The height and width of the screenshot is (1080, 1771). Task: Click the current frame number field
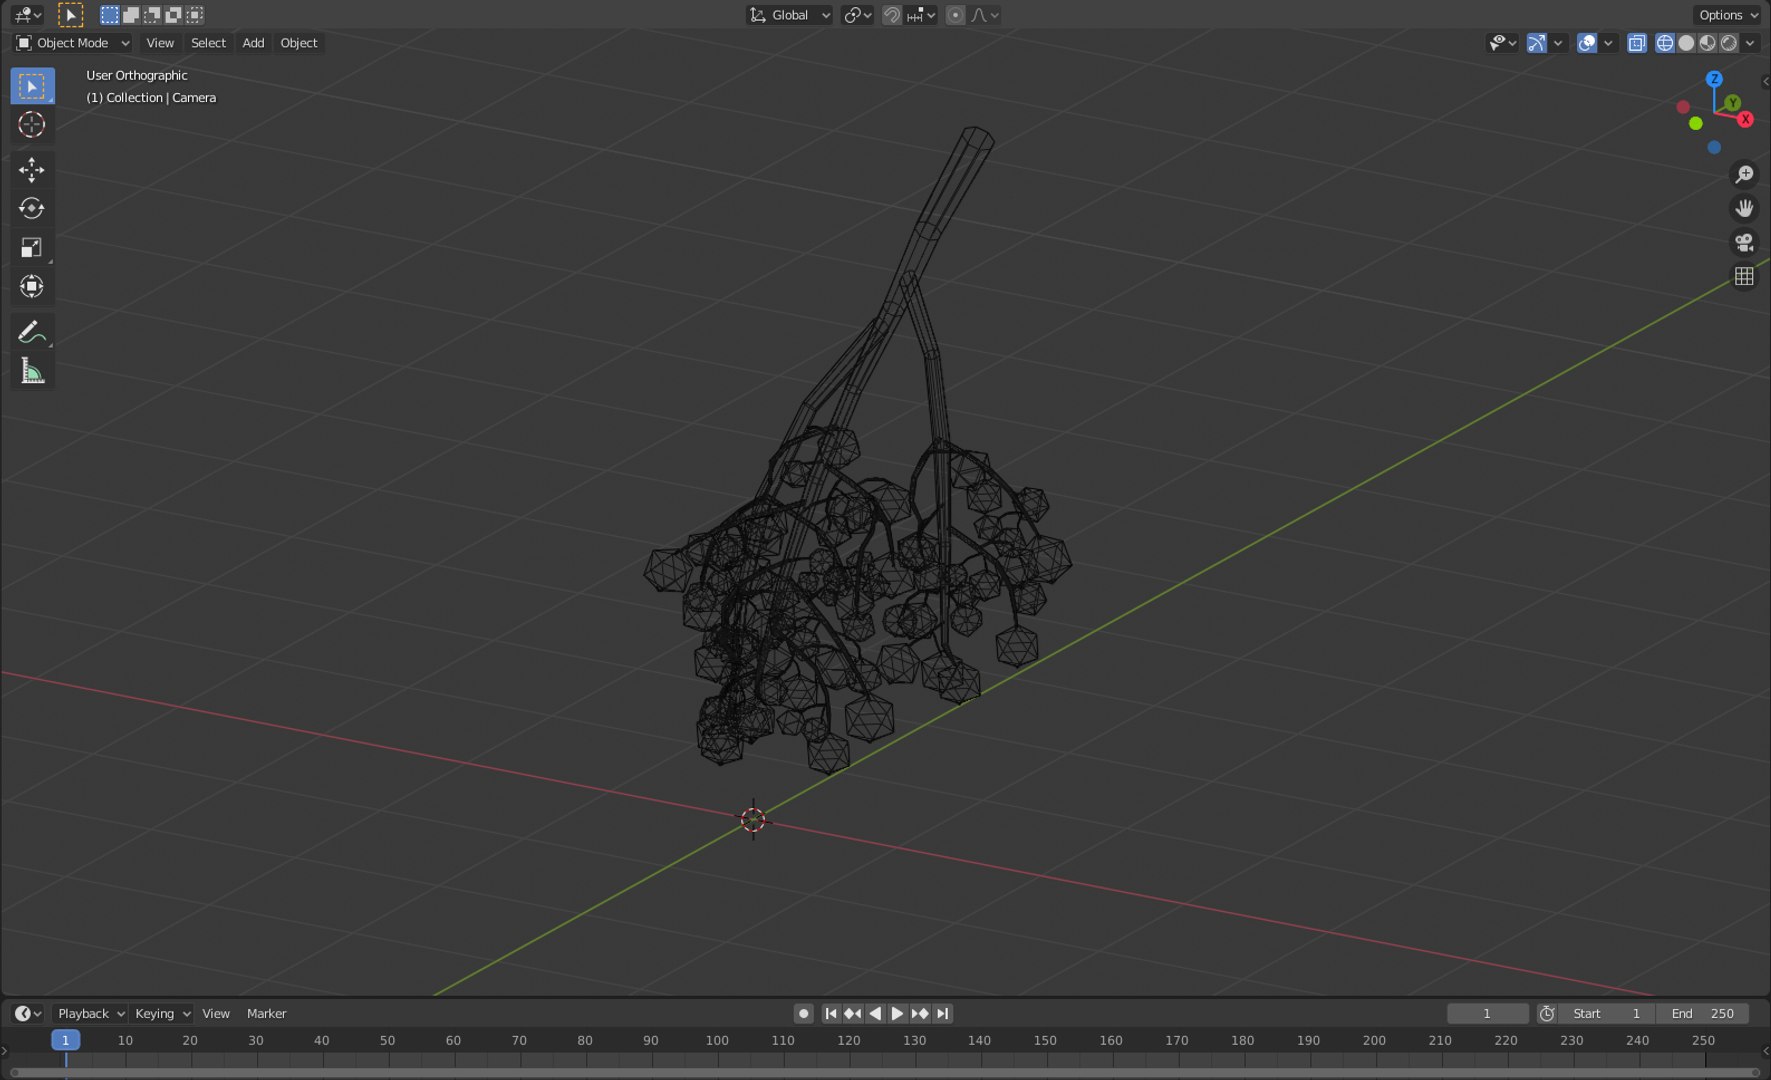coord(1487,1013)
